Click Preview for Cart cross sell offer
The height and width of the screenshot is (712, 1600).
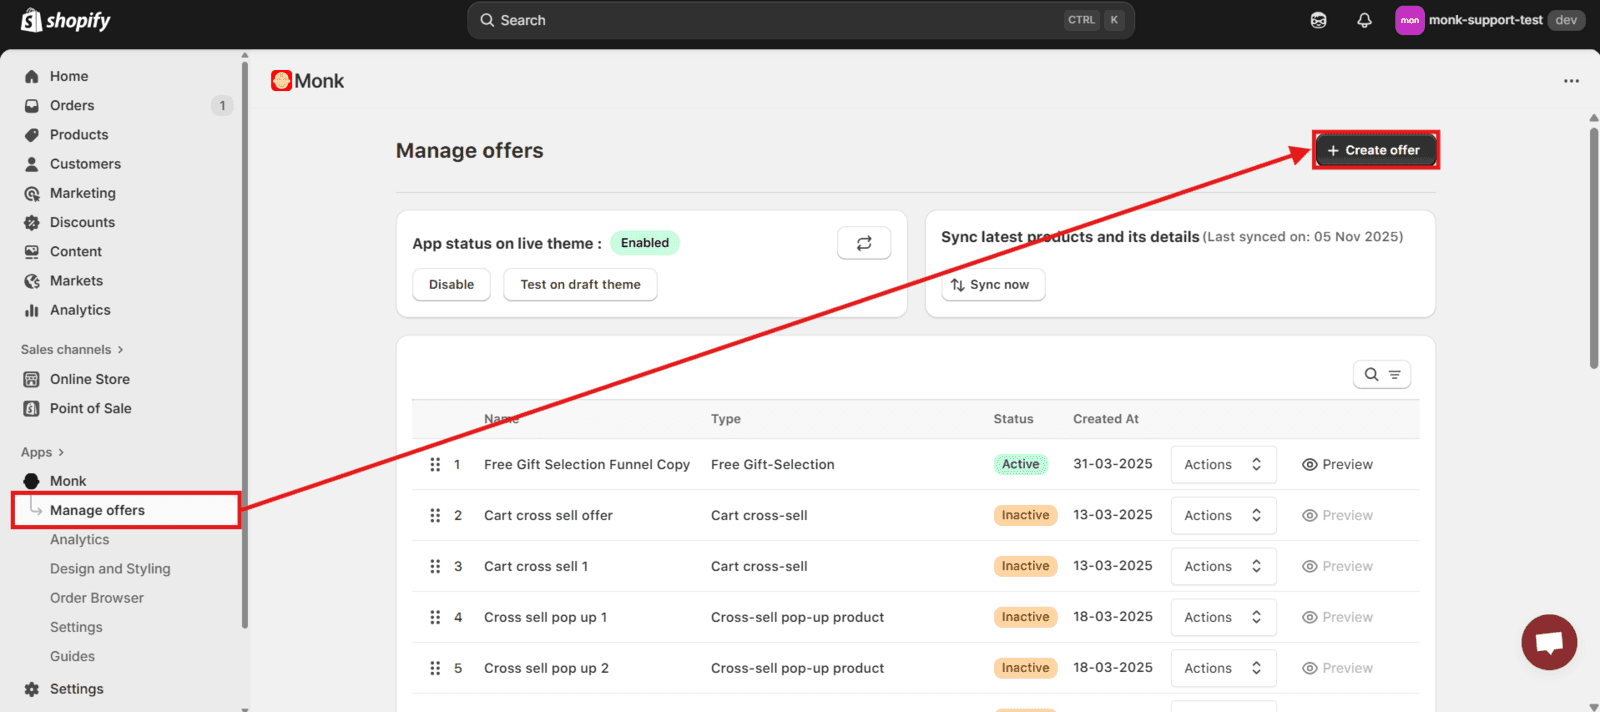(x=1337, y=516)
